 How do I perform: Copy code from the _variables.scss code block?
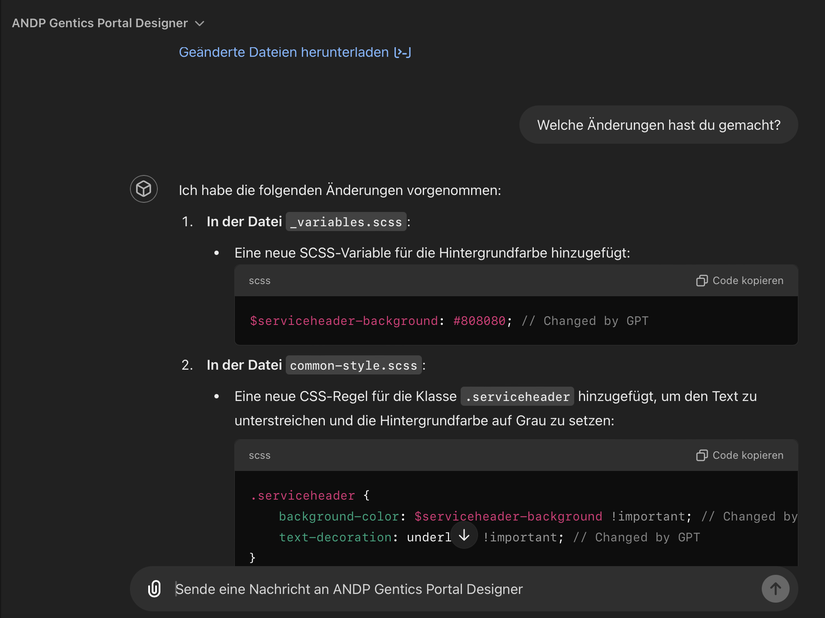tap(740, 281)
